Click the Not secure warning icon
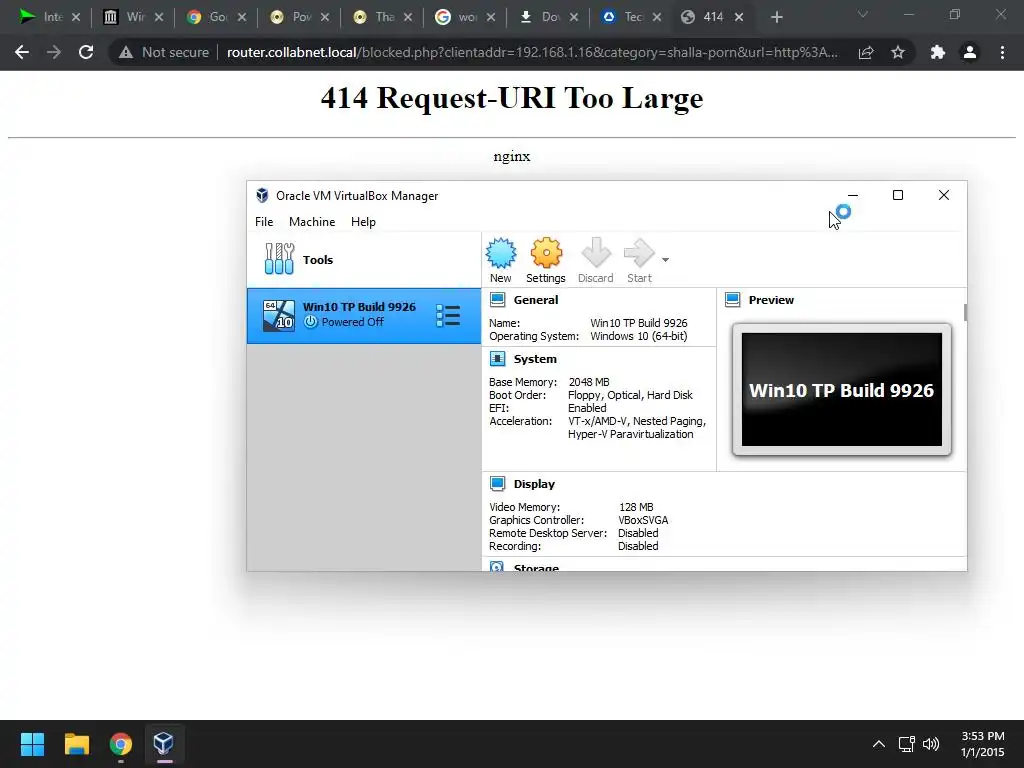The width and height of the screenshot is (1024, 768). pyautogui.click(x=125, y=52)
